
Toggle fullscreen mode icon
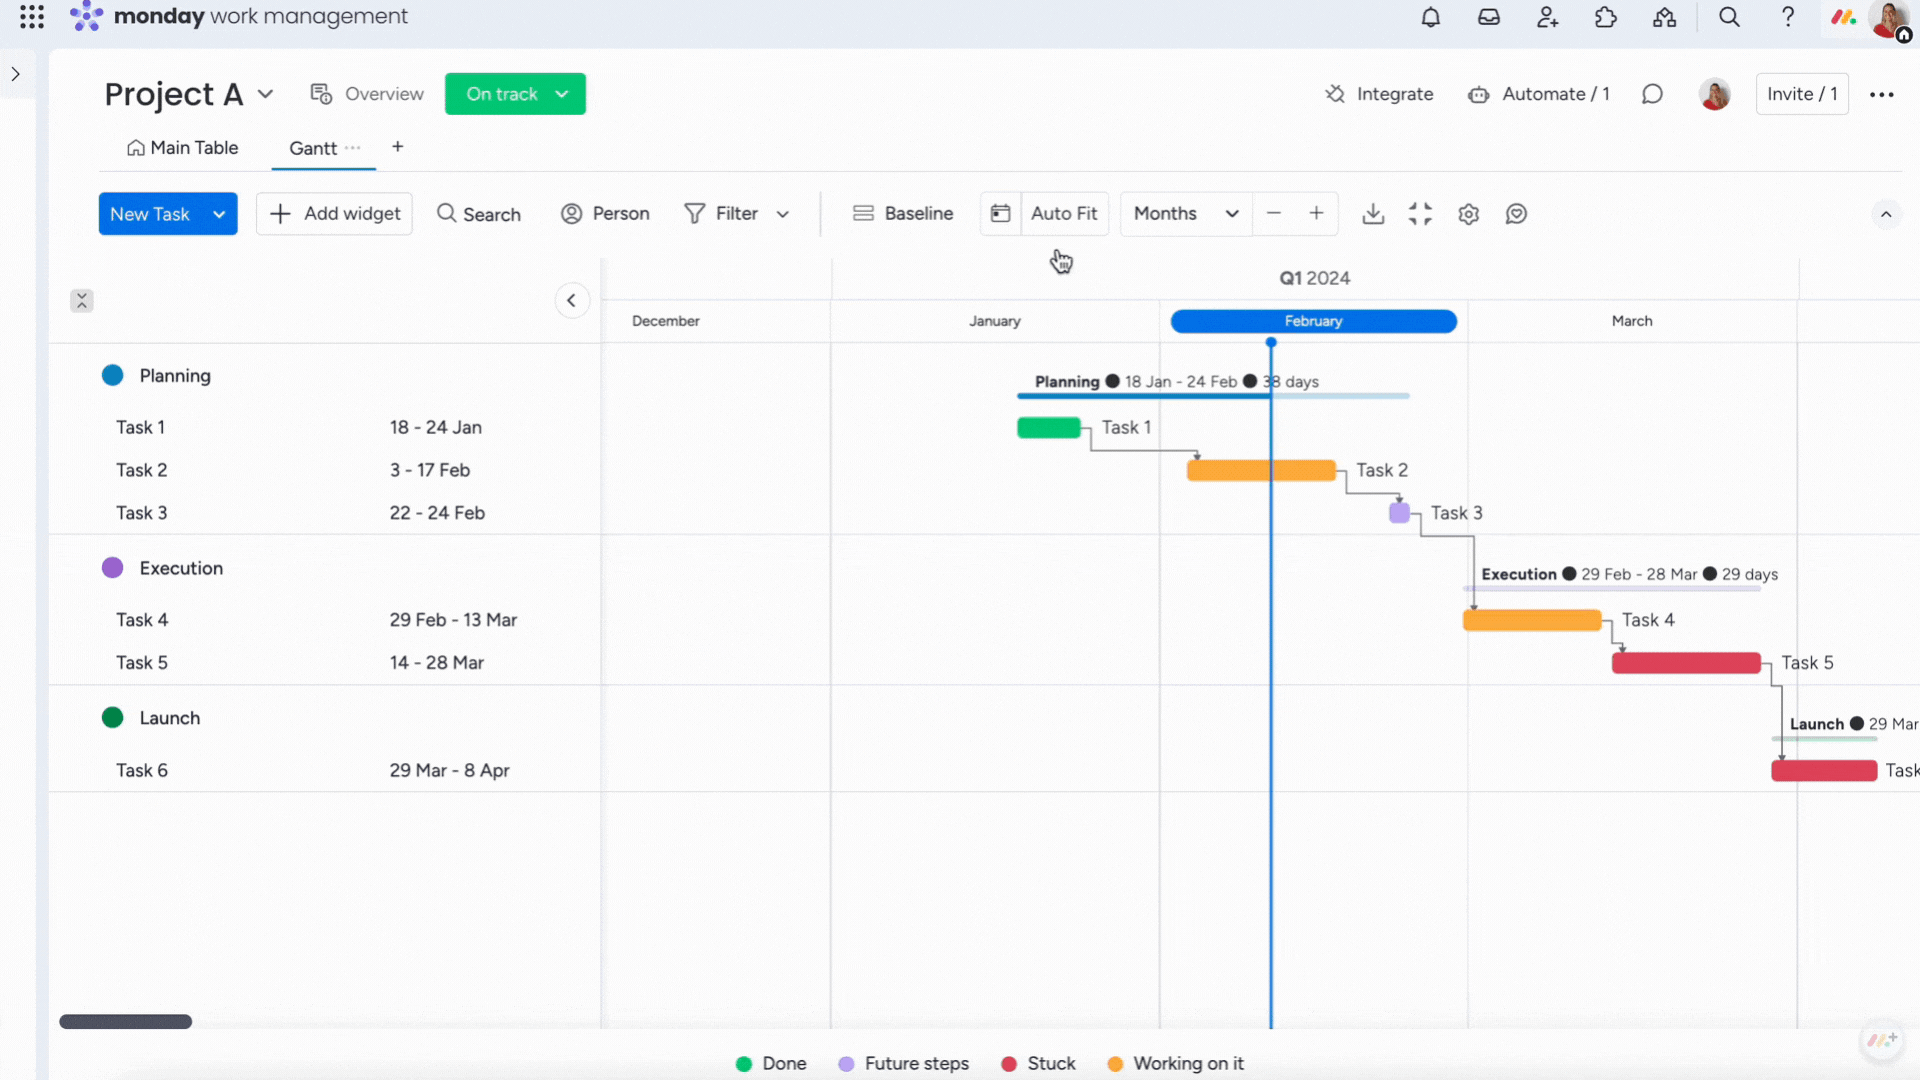[1420, 214]
